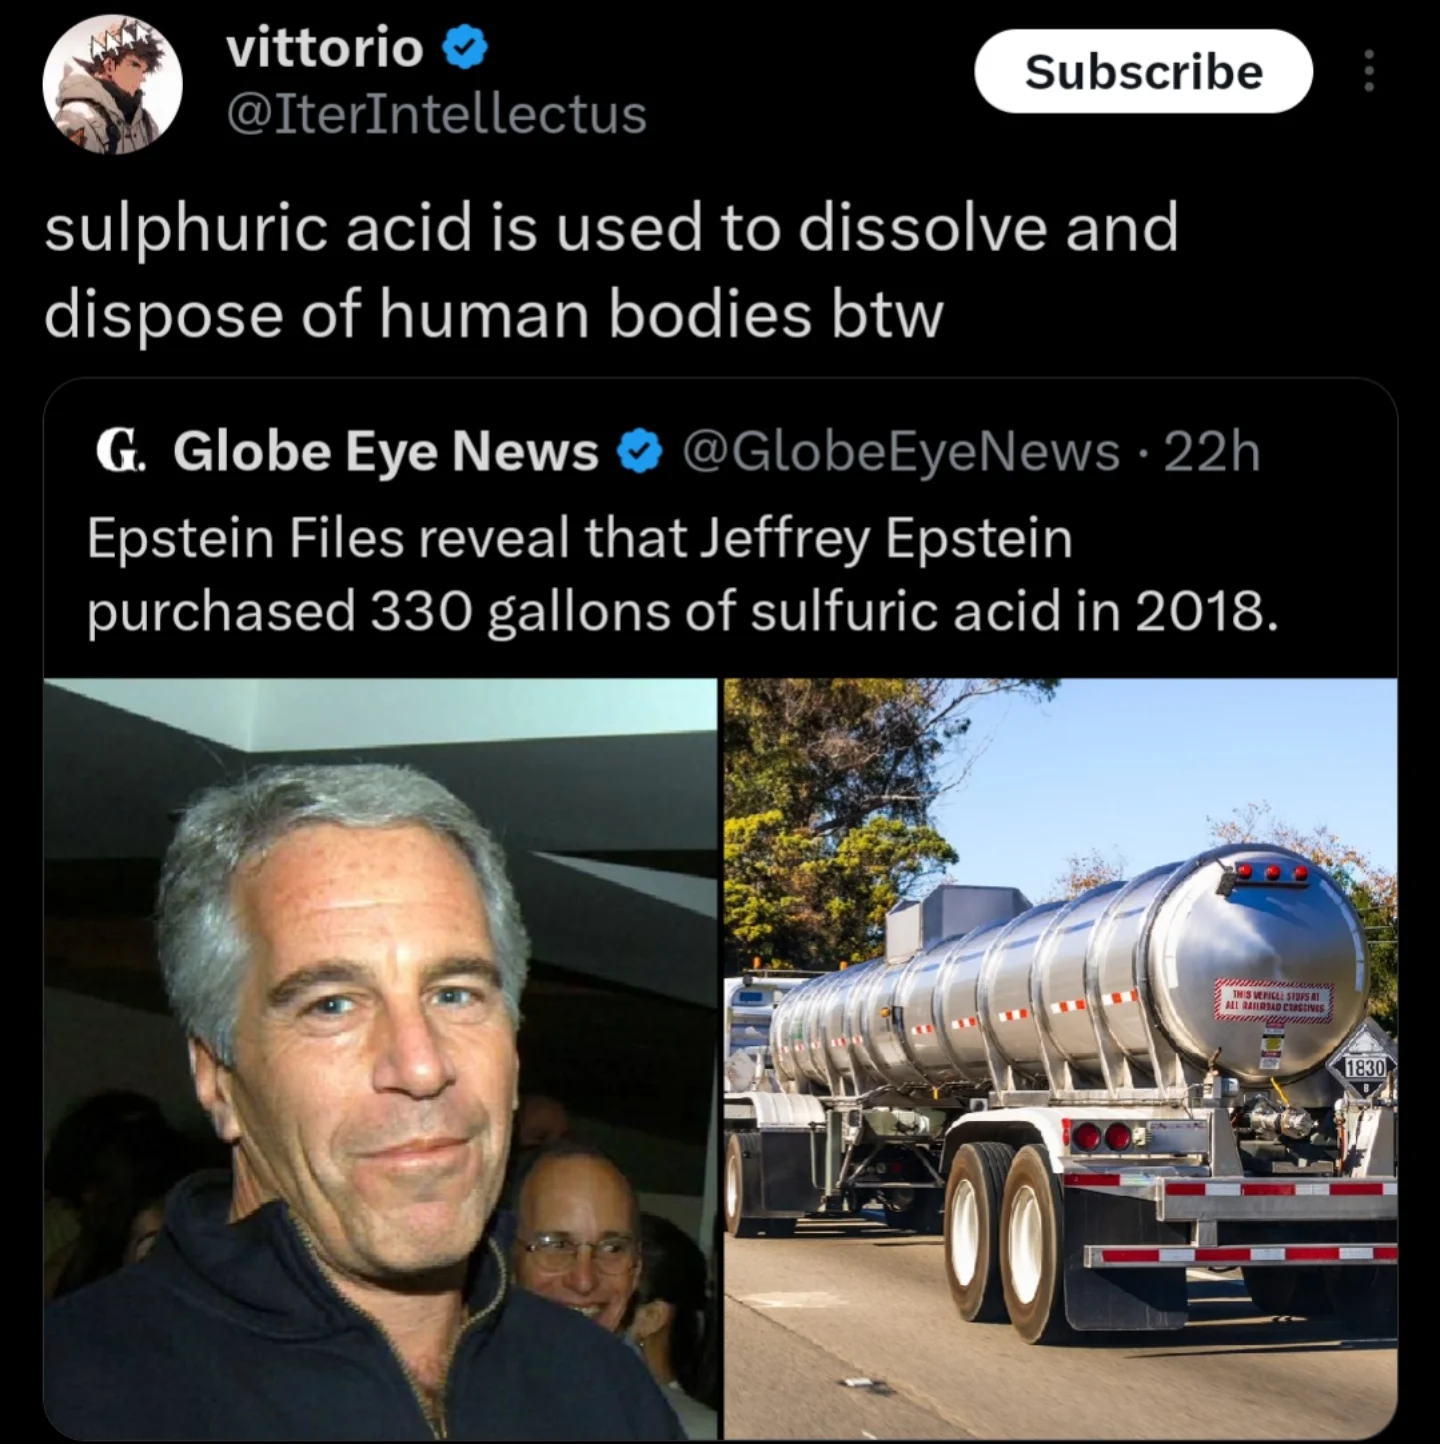This screenshot has width=1440, height=1444.
Task: Open the tanker truck photo
Action: 1061,1059
